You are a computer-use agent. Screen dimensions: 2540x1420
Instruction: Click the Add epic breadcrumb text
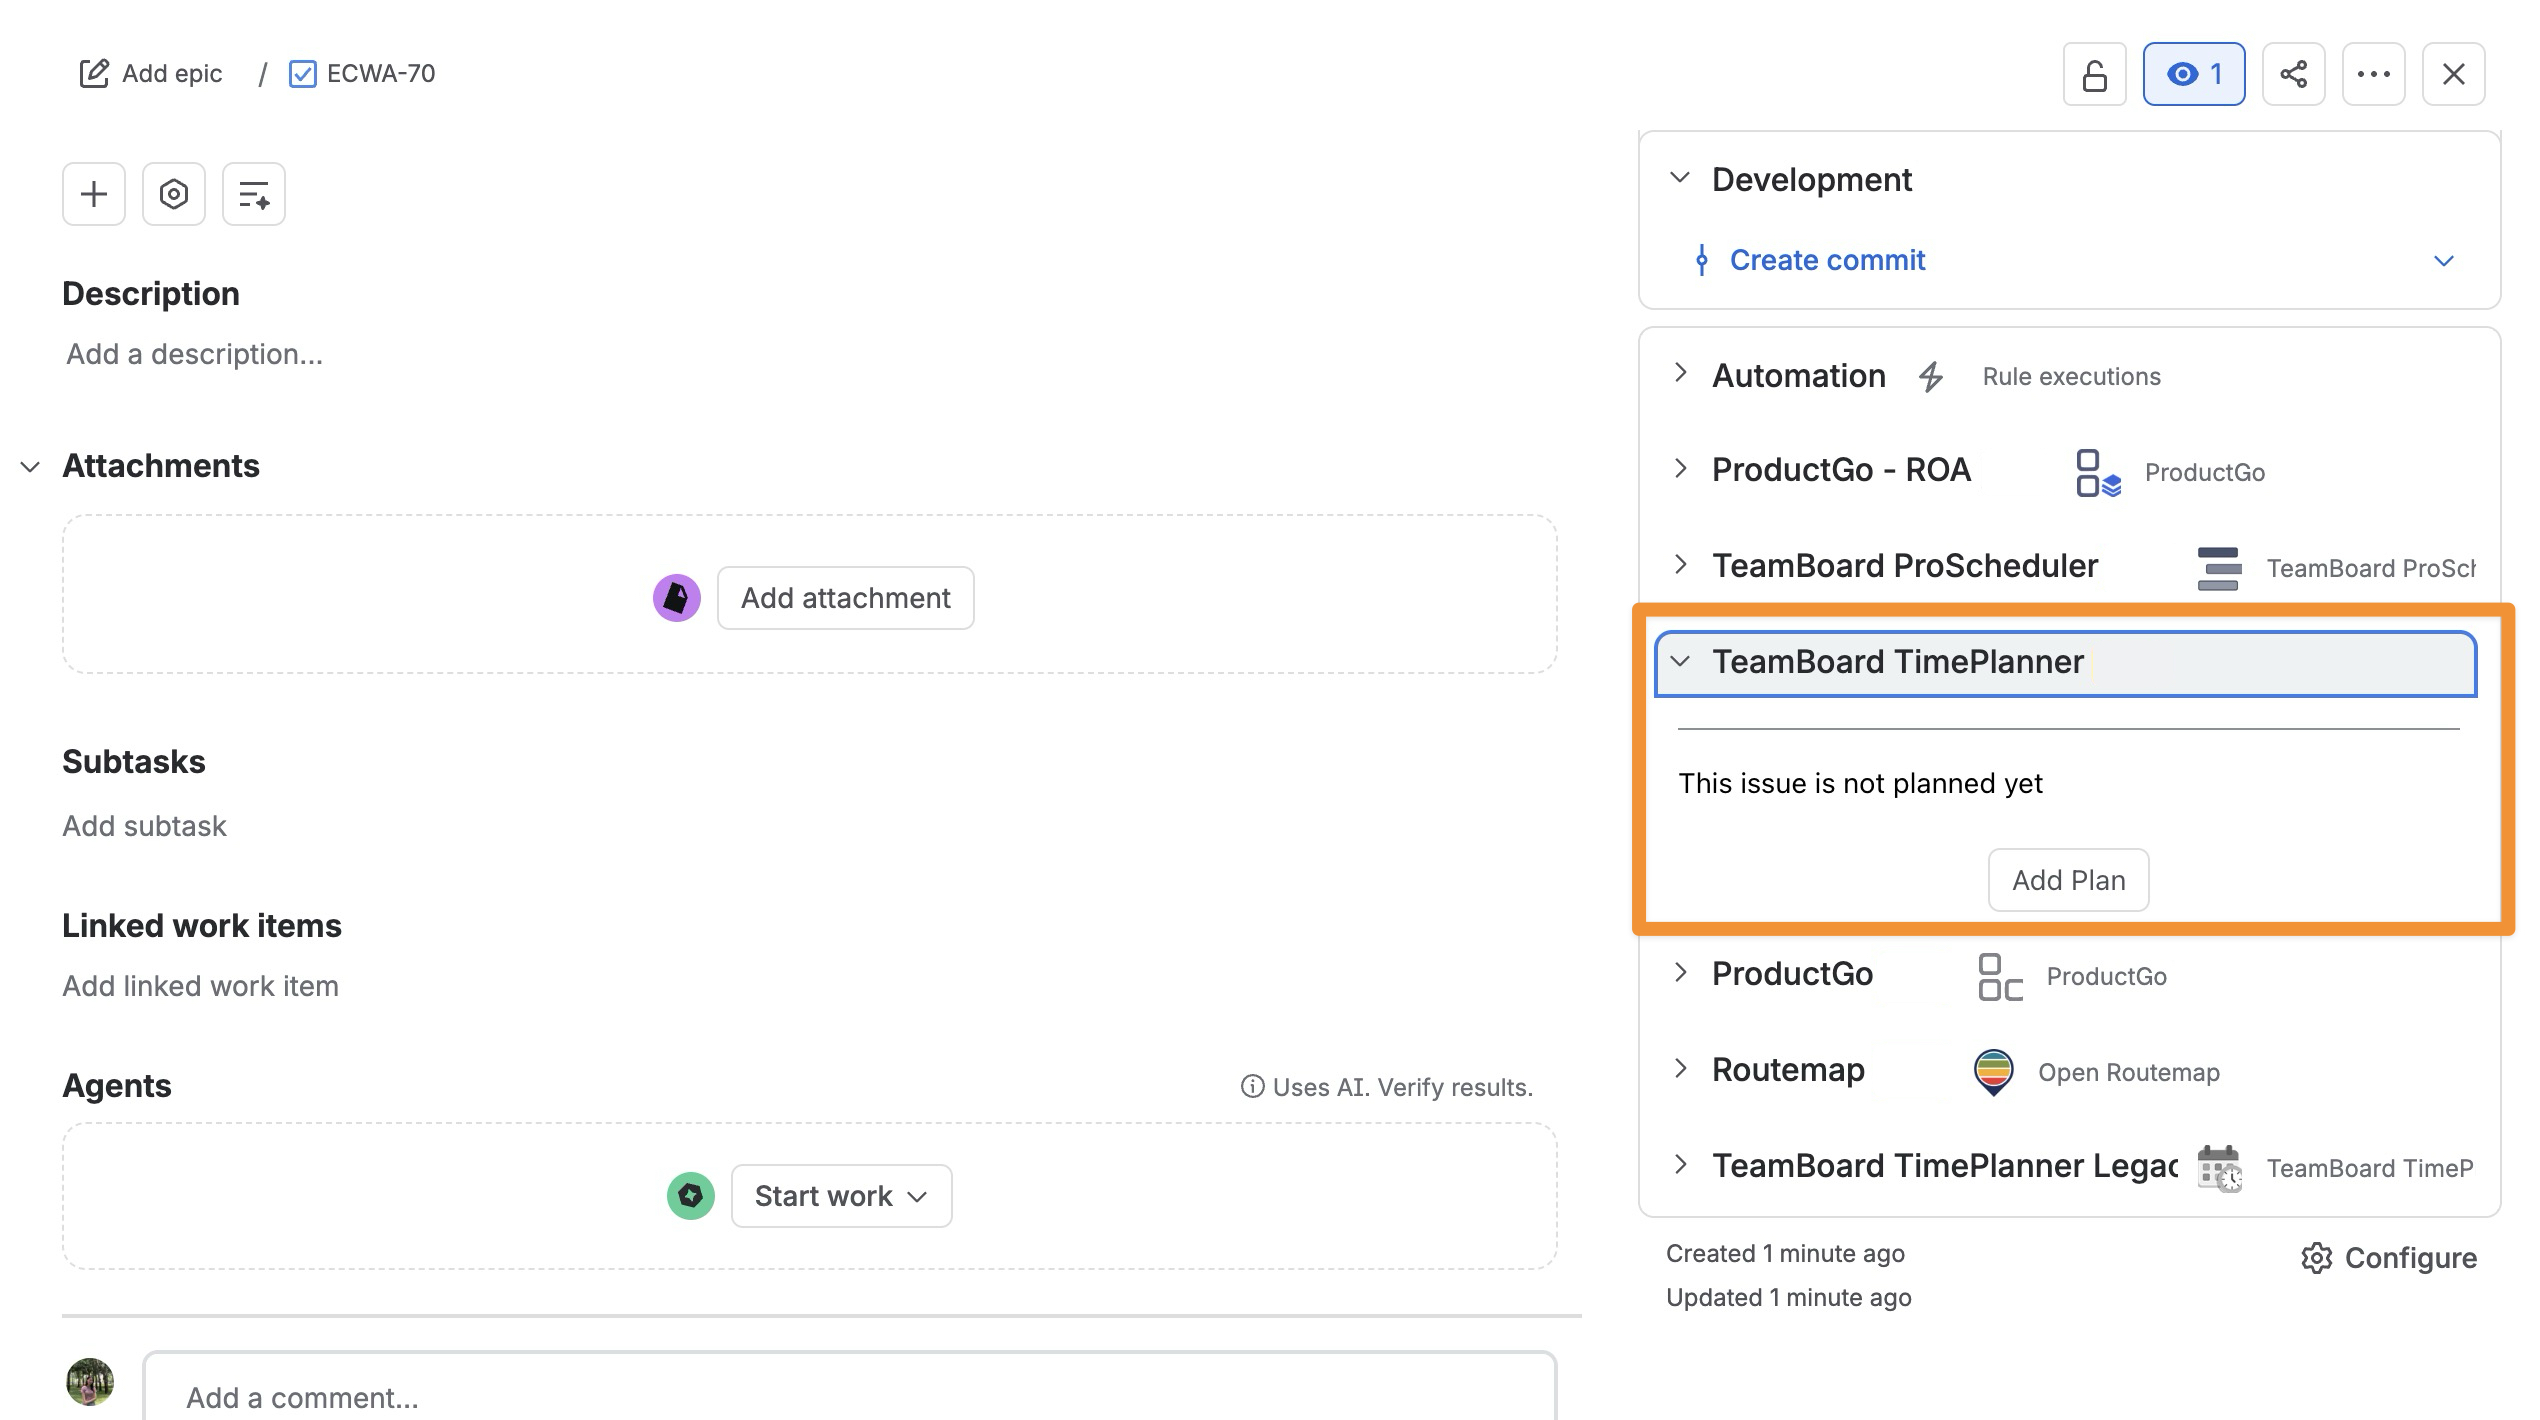(172, 74)
